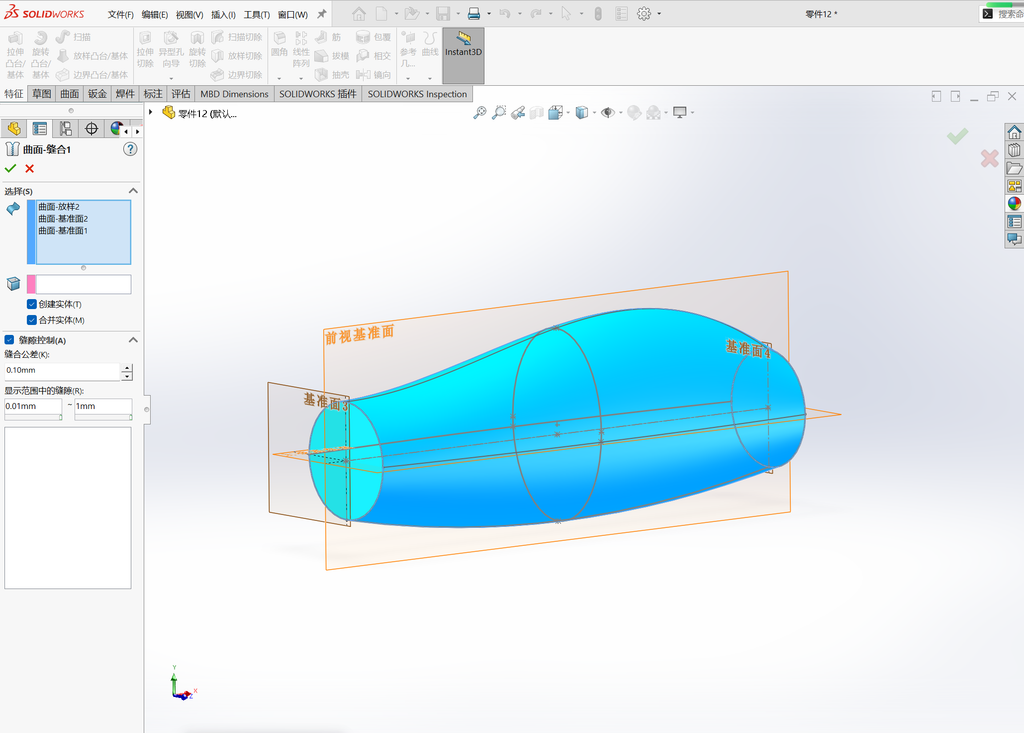1024x733 pixels.
Task: Open the Options gear dropdown arrow
Action: [658, 14]
